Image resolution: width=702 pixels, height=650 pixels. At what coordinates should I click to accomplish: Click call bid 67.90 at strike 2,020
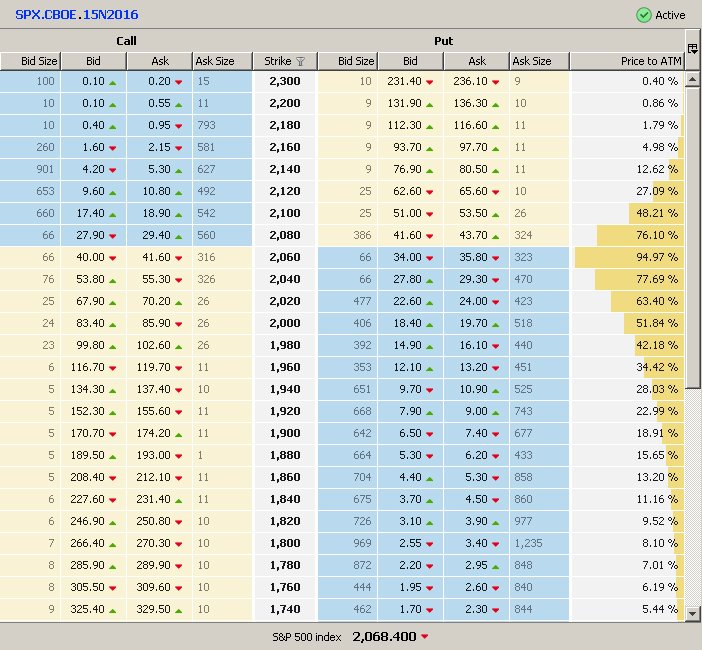tap(94, 301)
